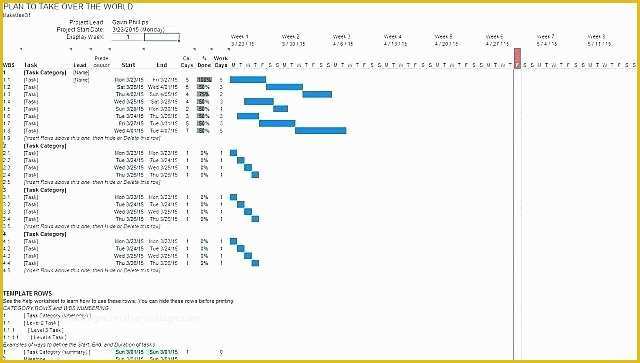Click the [Name] lead cell in row 1.1
The image size is (640, 363).
pos(81,80)
